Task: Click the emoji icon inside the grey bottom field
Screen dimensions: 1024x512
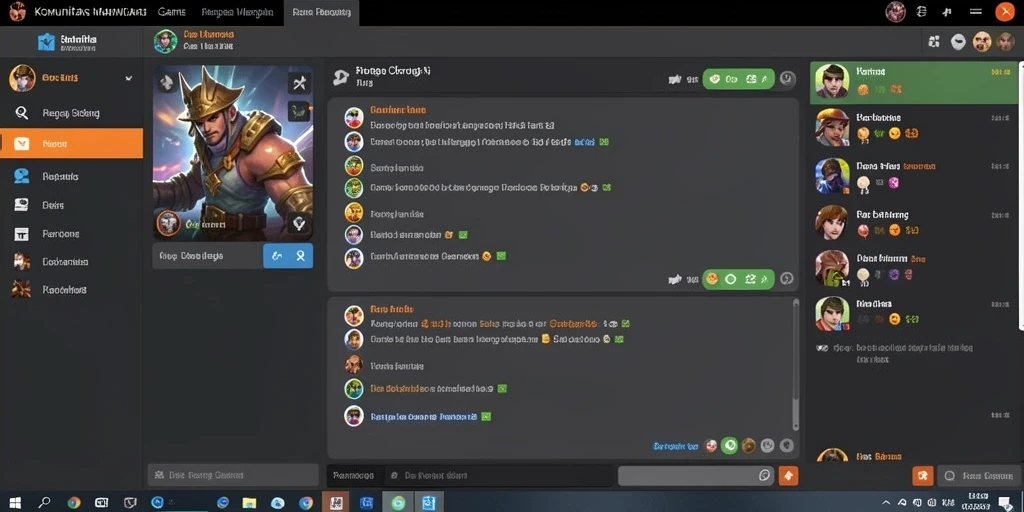Action: click(x=765, y=475)
